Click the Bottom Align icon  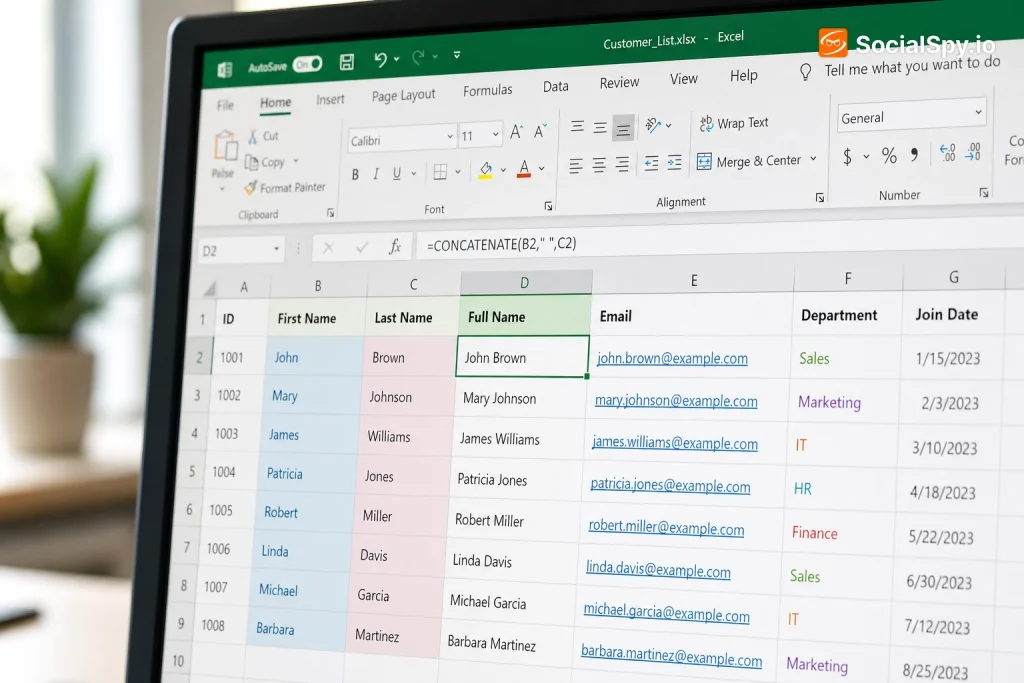[624, 129]
